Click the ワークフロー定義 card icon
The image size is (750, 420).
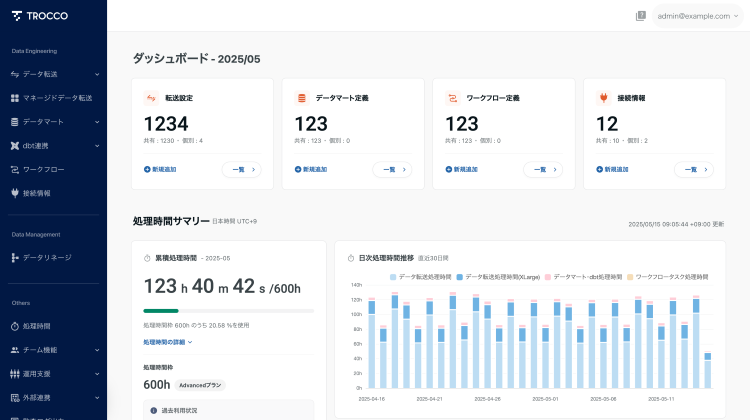point(452,98)
